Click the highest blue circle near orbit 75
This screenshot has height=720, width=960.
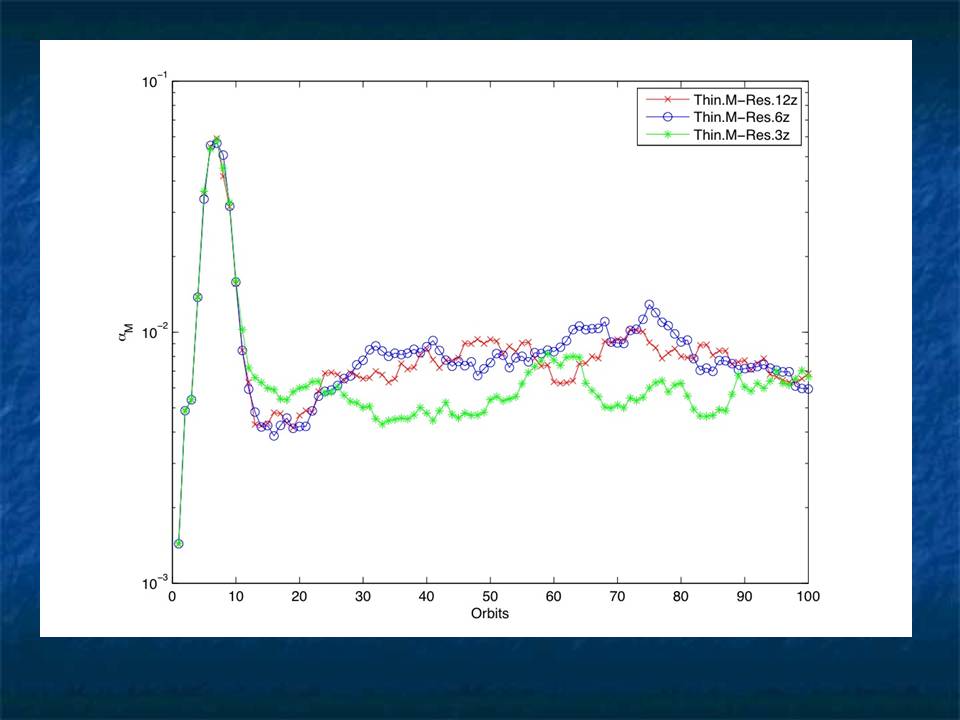649,304
